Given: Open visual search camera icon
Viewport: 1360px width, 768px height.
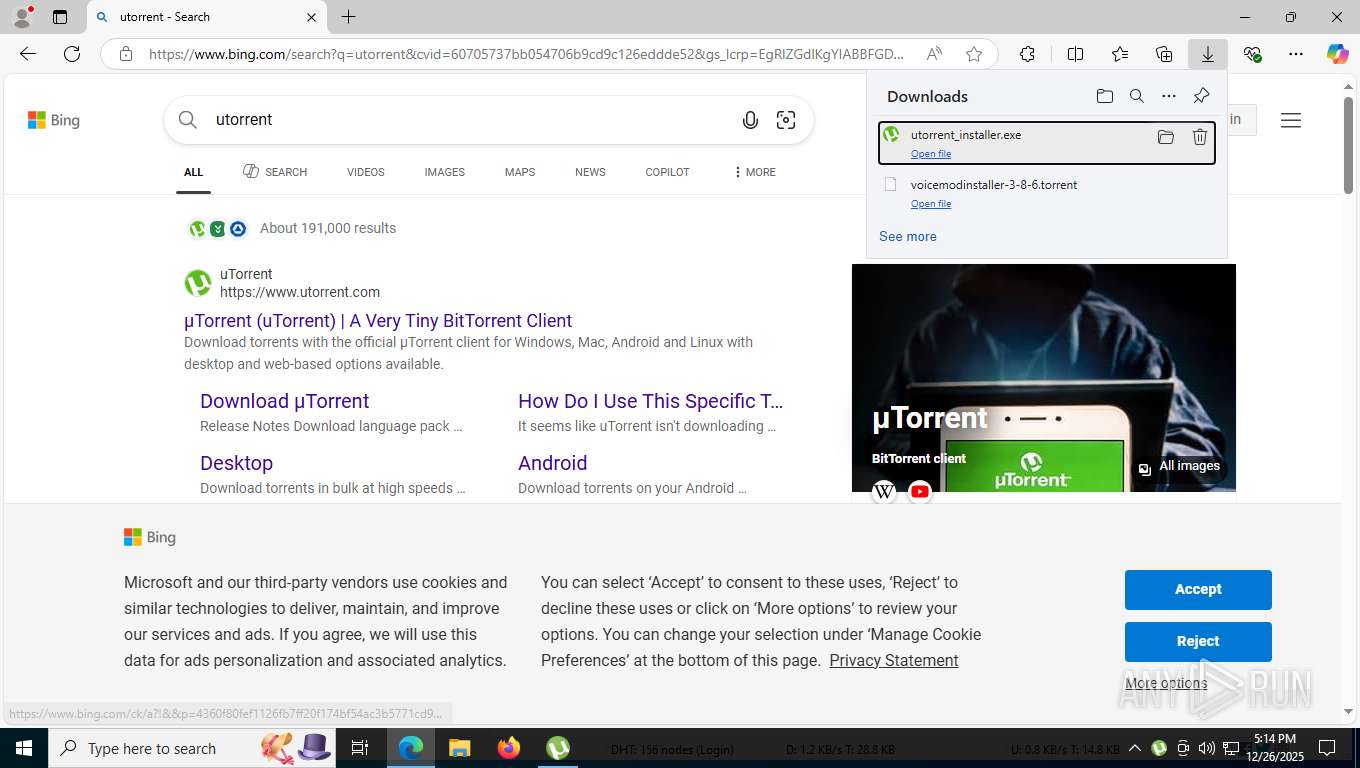Looking at the screenshot, I should (786, 120).
